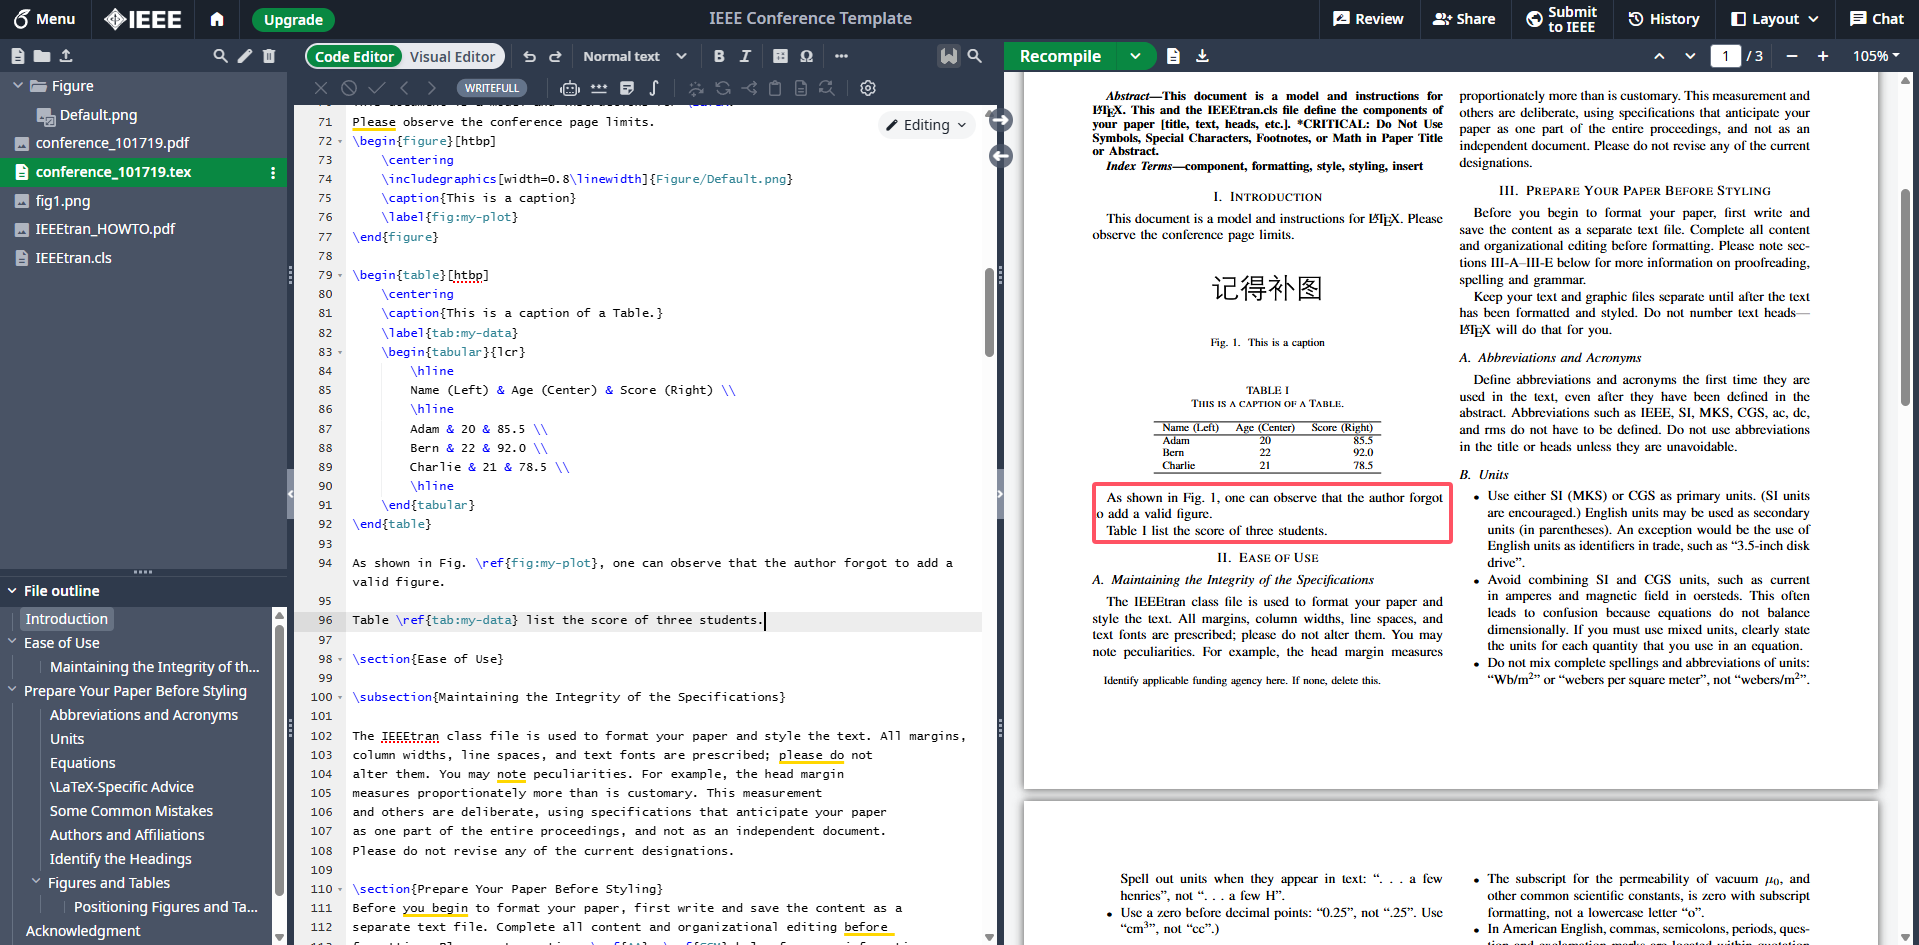Collapse the Figure folder
Screen dimensions: 1919x945
tap(16, 86)
